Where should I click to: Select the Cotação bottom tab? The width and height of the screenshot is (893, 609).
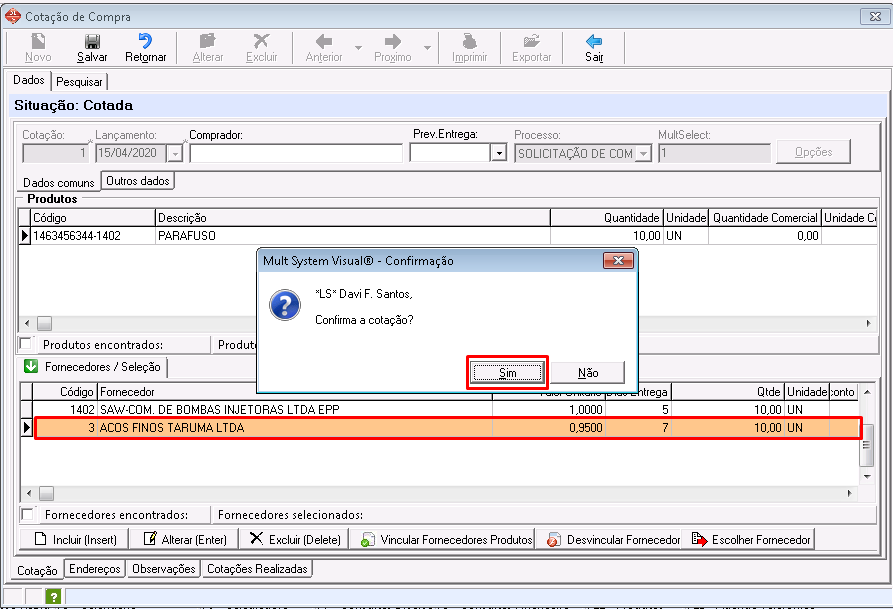pyautogui.click(x=37, y=570)
